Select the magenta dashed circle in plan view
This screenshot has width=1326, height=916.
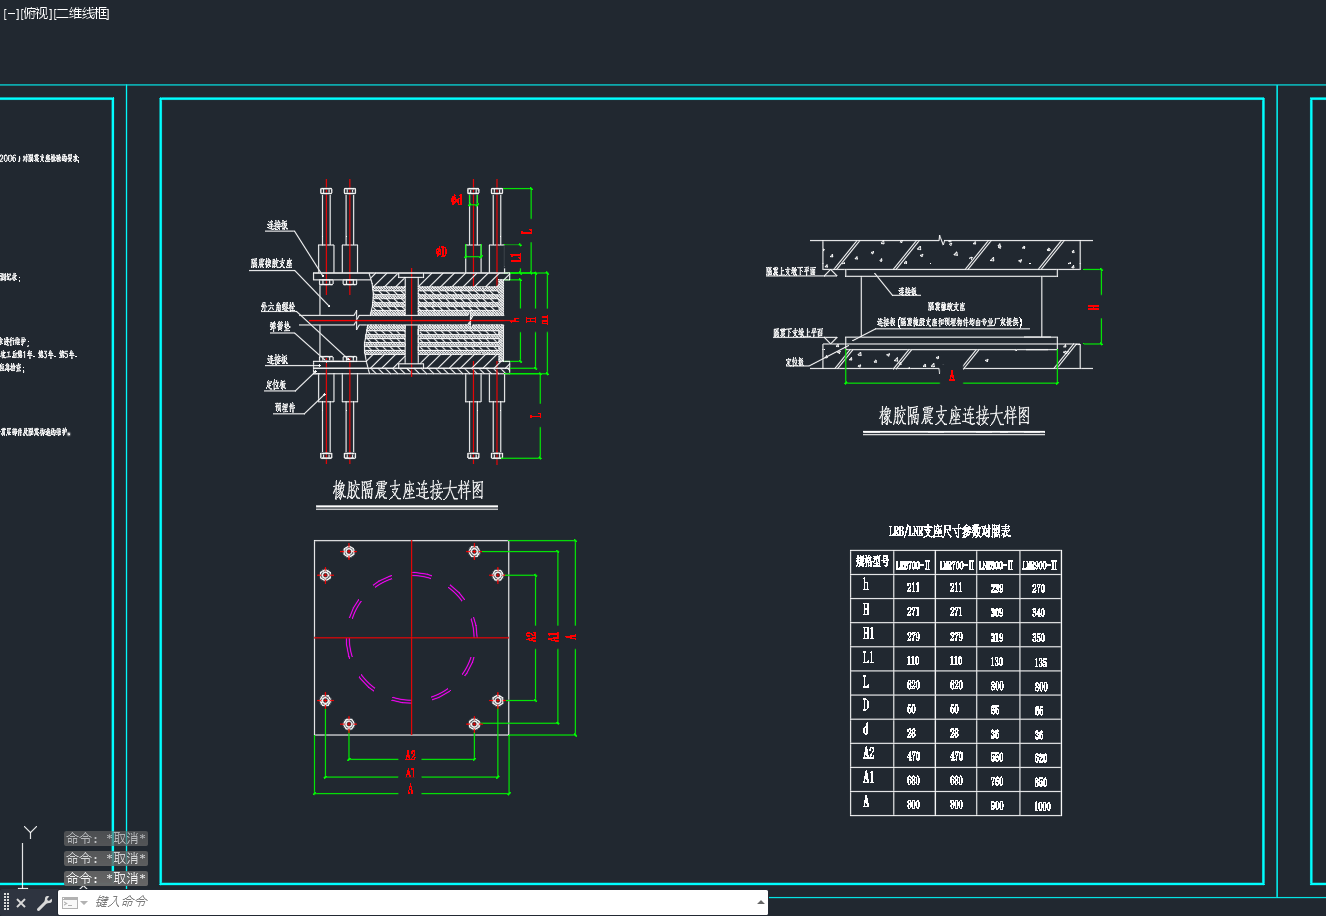click(412, 638)
